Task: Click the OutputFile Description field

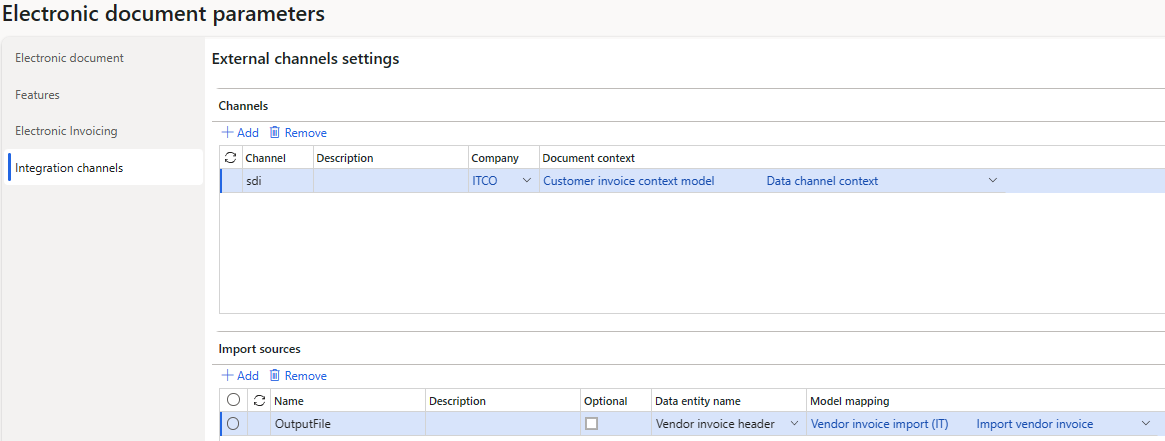Action: click(502, 424)
